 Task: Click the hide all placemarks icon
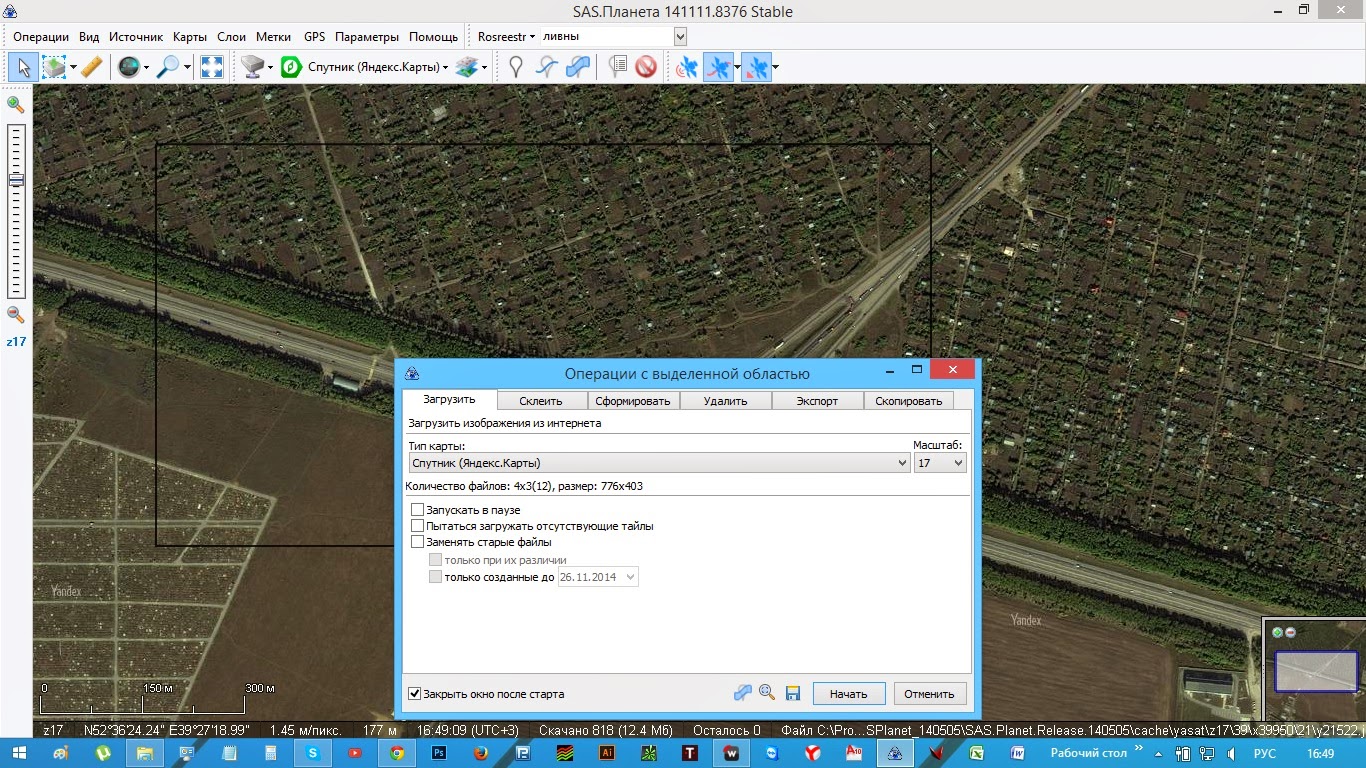pyautogui.click(x=646, y=67)
